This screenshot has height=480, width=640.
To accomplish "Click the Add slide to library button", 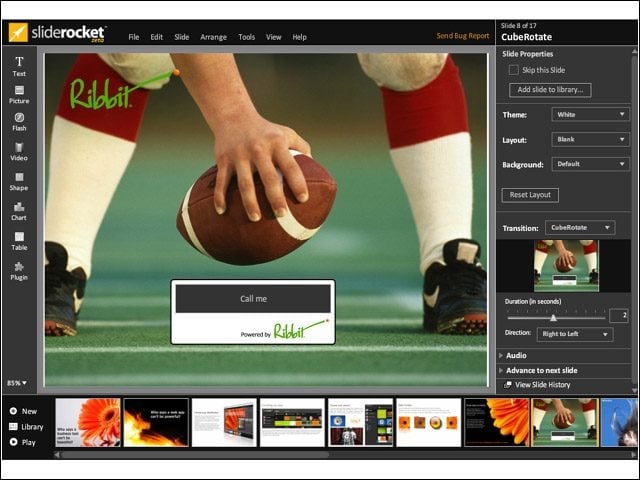I will point(550,90).
